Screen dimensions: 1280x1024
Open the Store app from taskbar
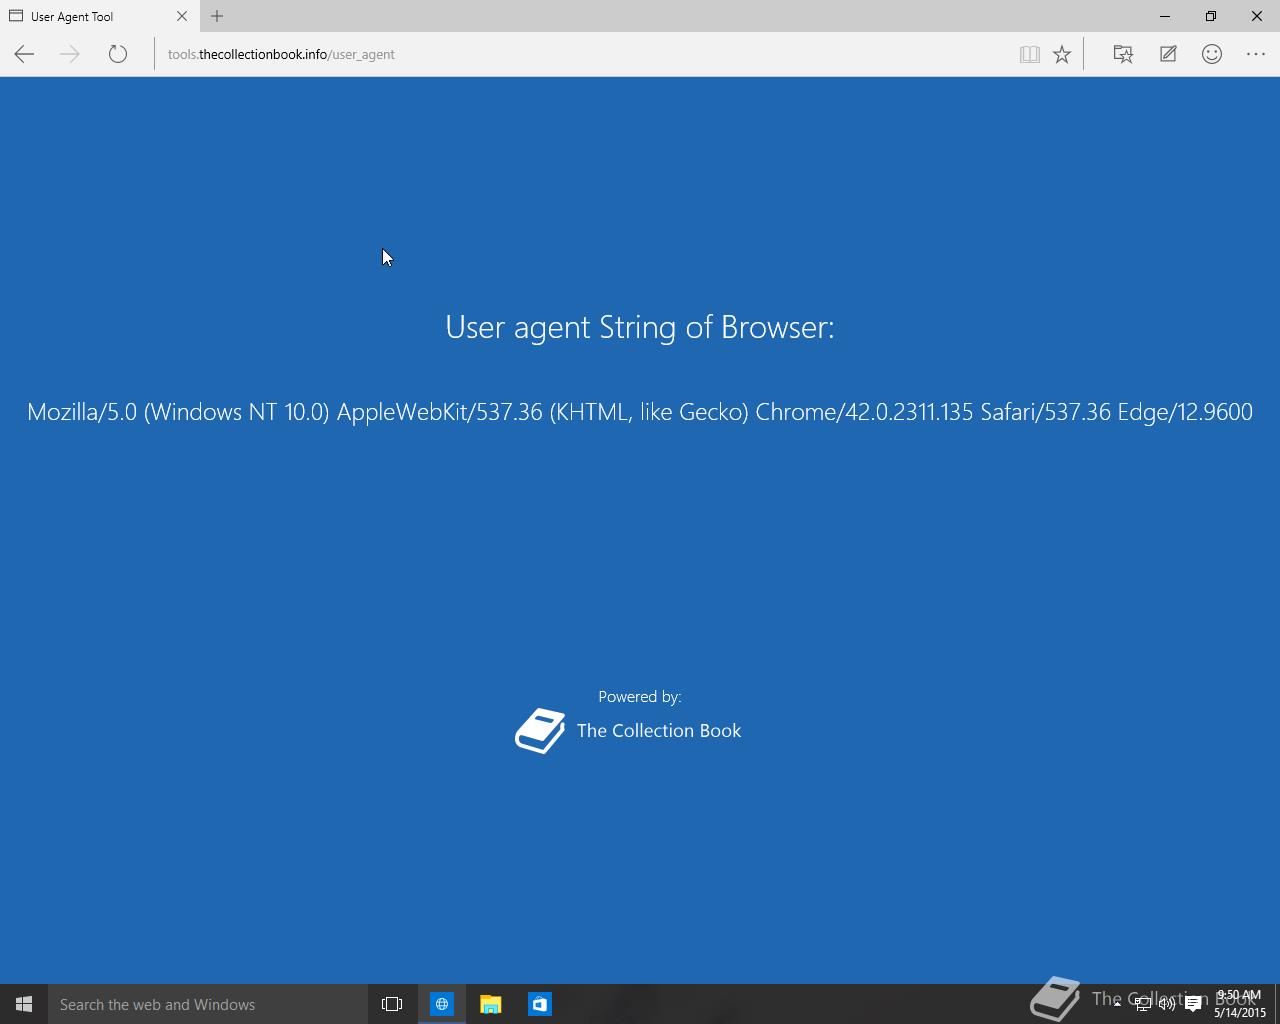539,1004
